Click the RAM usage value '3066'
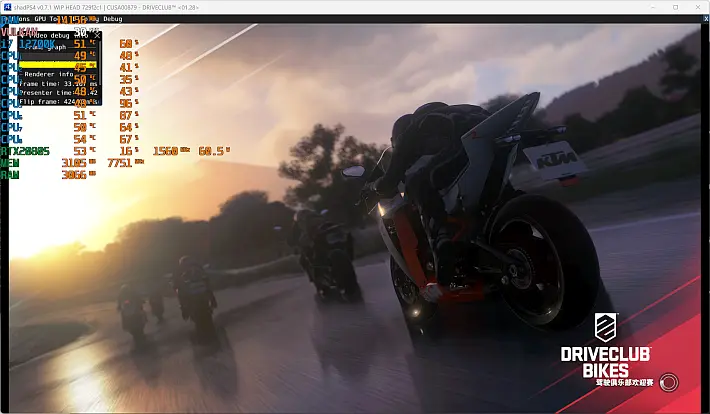710x414 pixels. pyautogui.click(x=74, y=174)
